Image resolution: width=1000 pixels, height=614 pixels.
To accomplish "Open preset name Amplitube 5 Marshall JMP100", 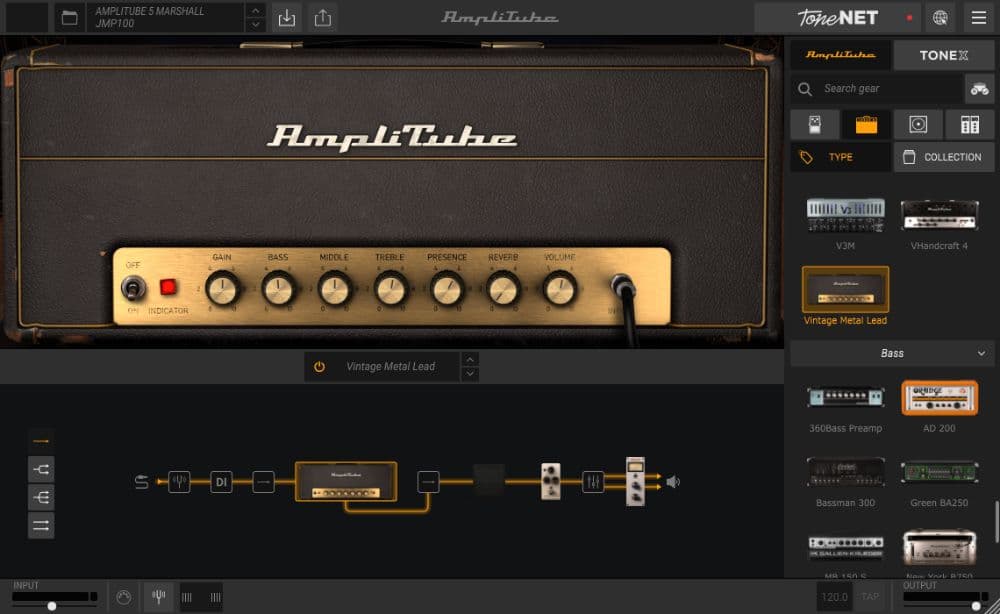I will [166, 18].
